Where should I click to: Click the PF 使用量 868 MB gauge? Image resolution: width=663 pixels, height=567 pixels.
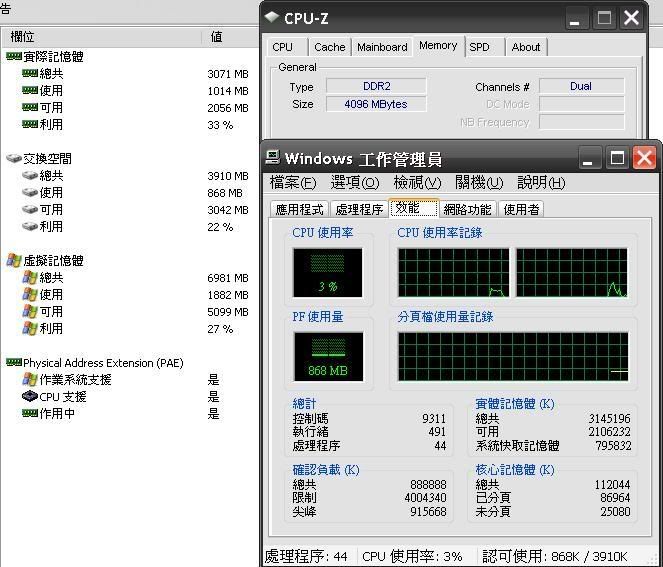(x=328, y=356)
